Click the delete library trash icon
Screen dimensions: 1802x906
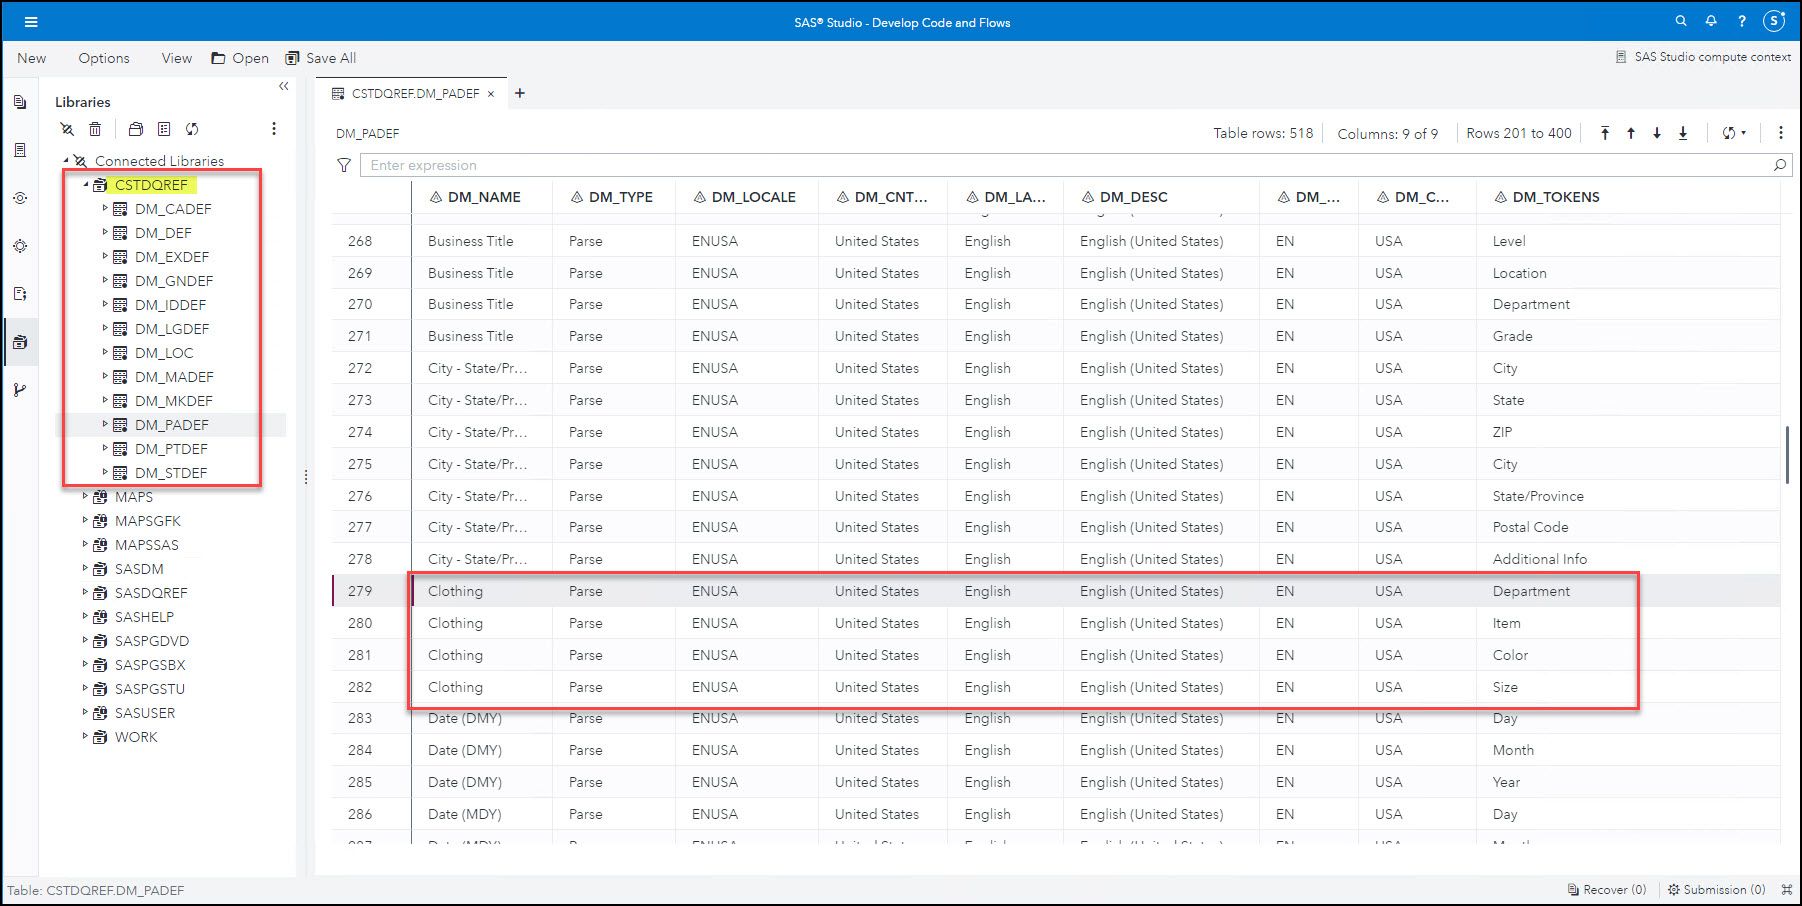click(95, 128)
